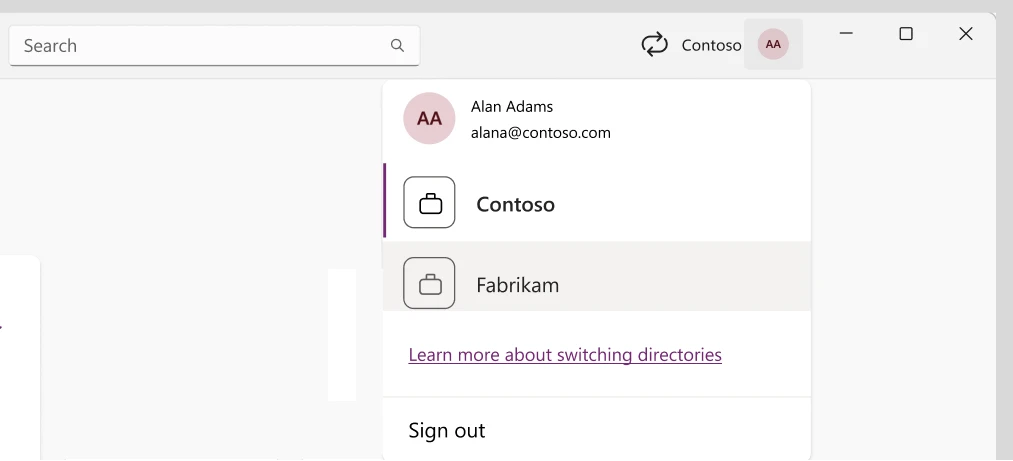
Task: Click the alana@contoso.com email address
Action: coord(540,132)
